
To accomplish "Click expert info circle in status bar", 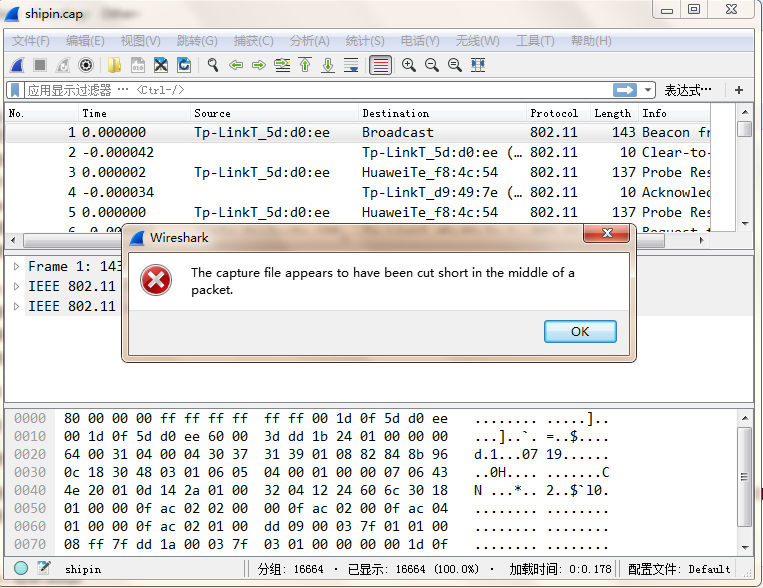I will click(21, 568).
